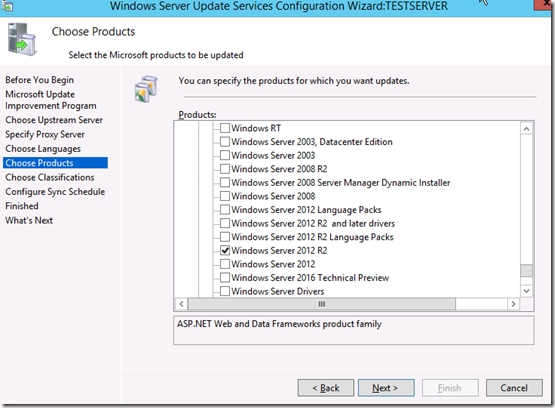Click the horizontal scroll right arrow
555x408 pixels.
point(513,304)
